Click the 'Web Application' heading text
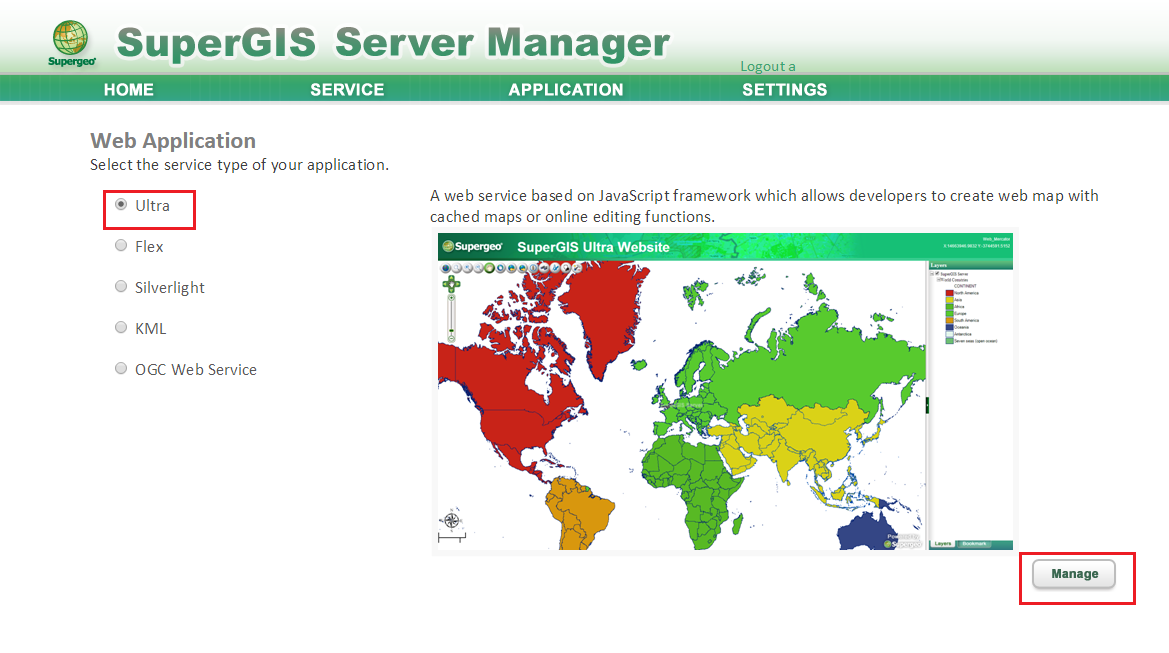1169x653 pixels. point(173,140)
